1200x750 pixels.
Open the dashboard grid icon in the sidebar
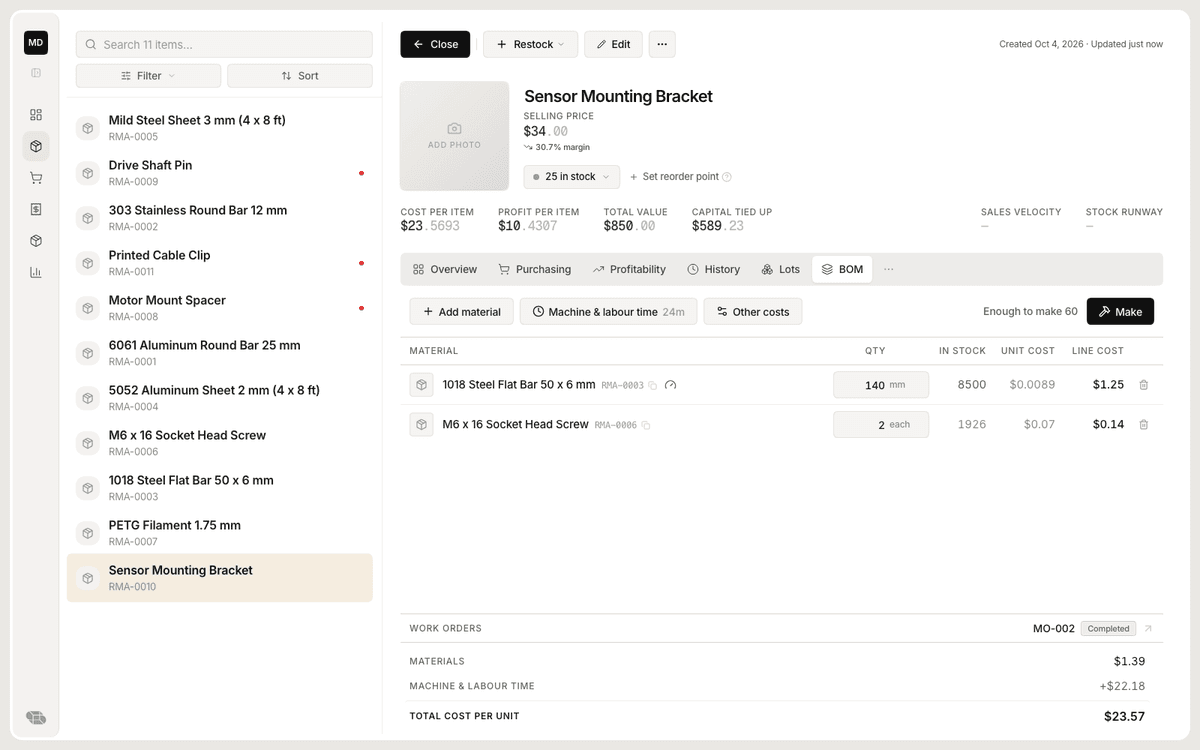tap(36, 115)
